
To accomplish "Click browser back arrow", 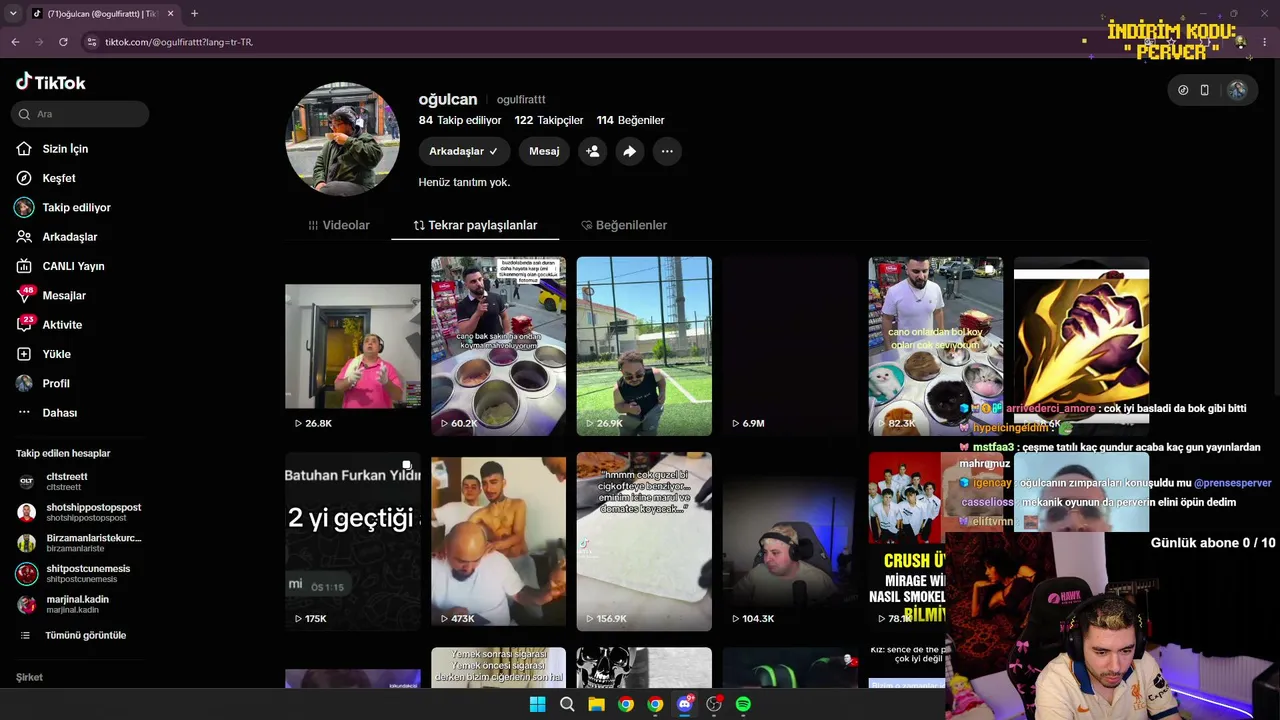I will pos(15,42).
